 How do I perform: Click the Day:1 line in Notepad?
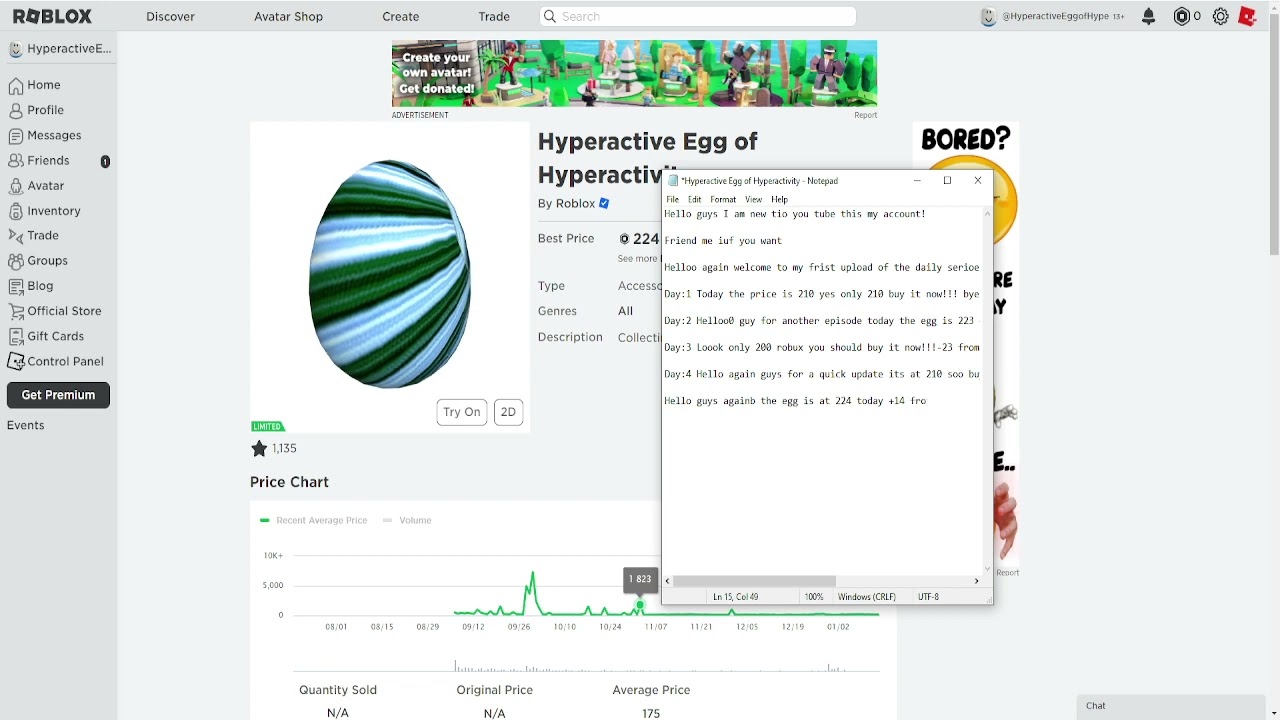pos(821,294)
